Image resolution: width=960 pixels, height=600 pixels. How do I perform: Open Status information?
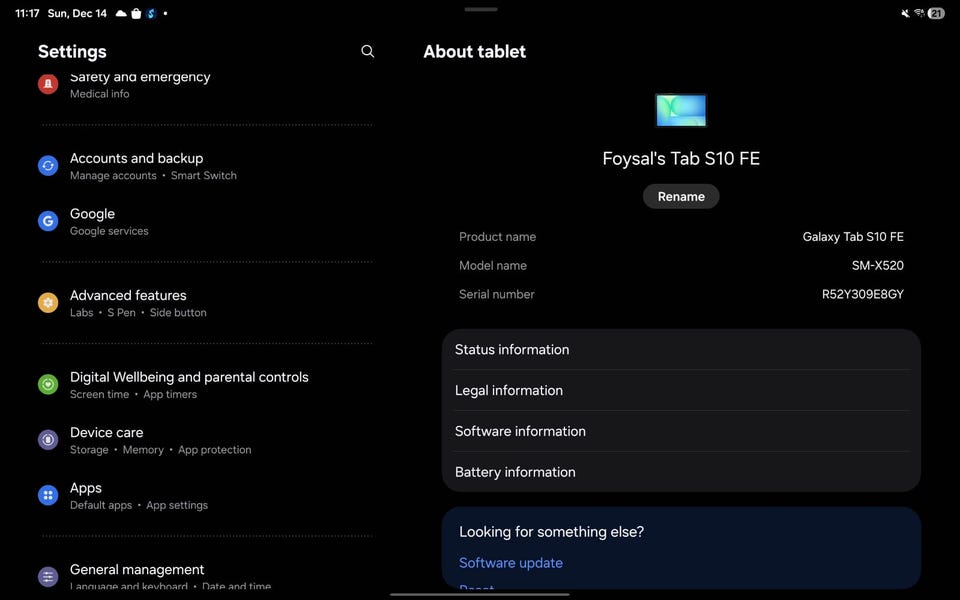tap(681, 350)
